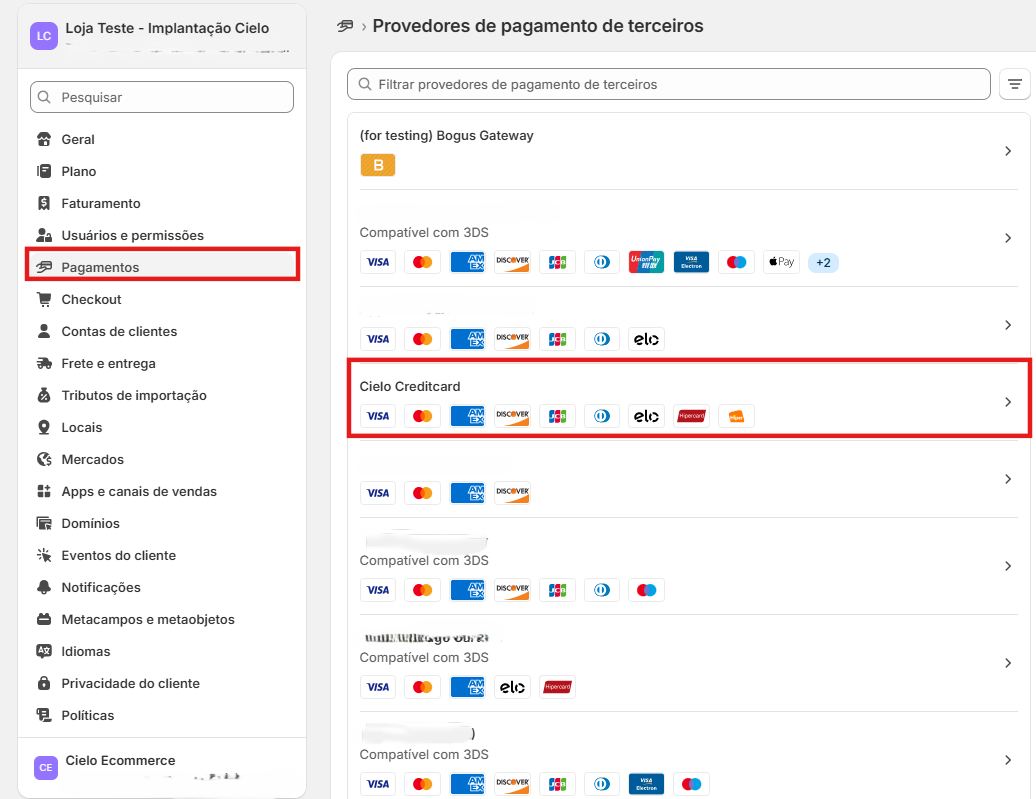Open chevron of provider row with Apple Pay

[x=1008, y=238]
